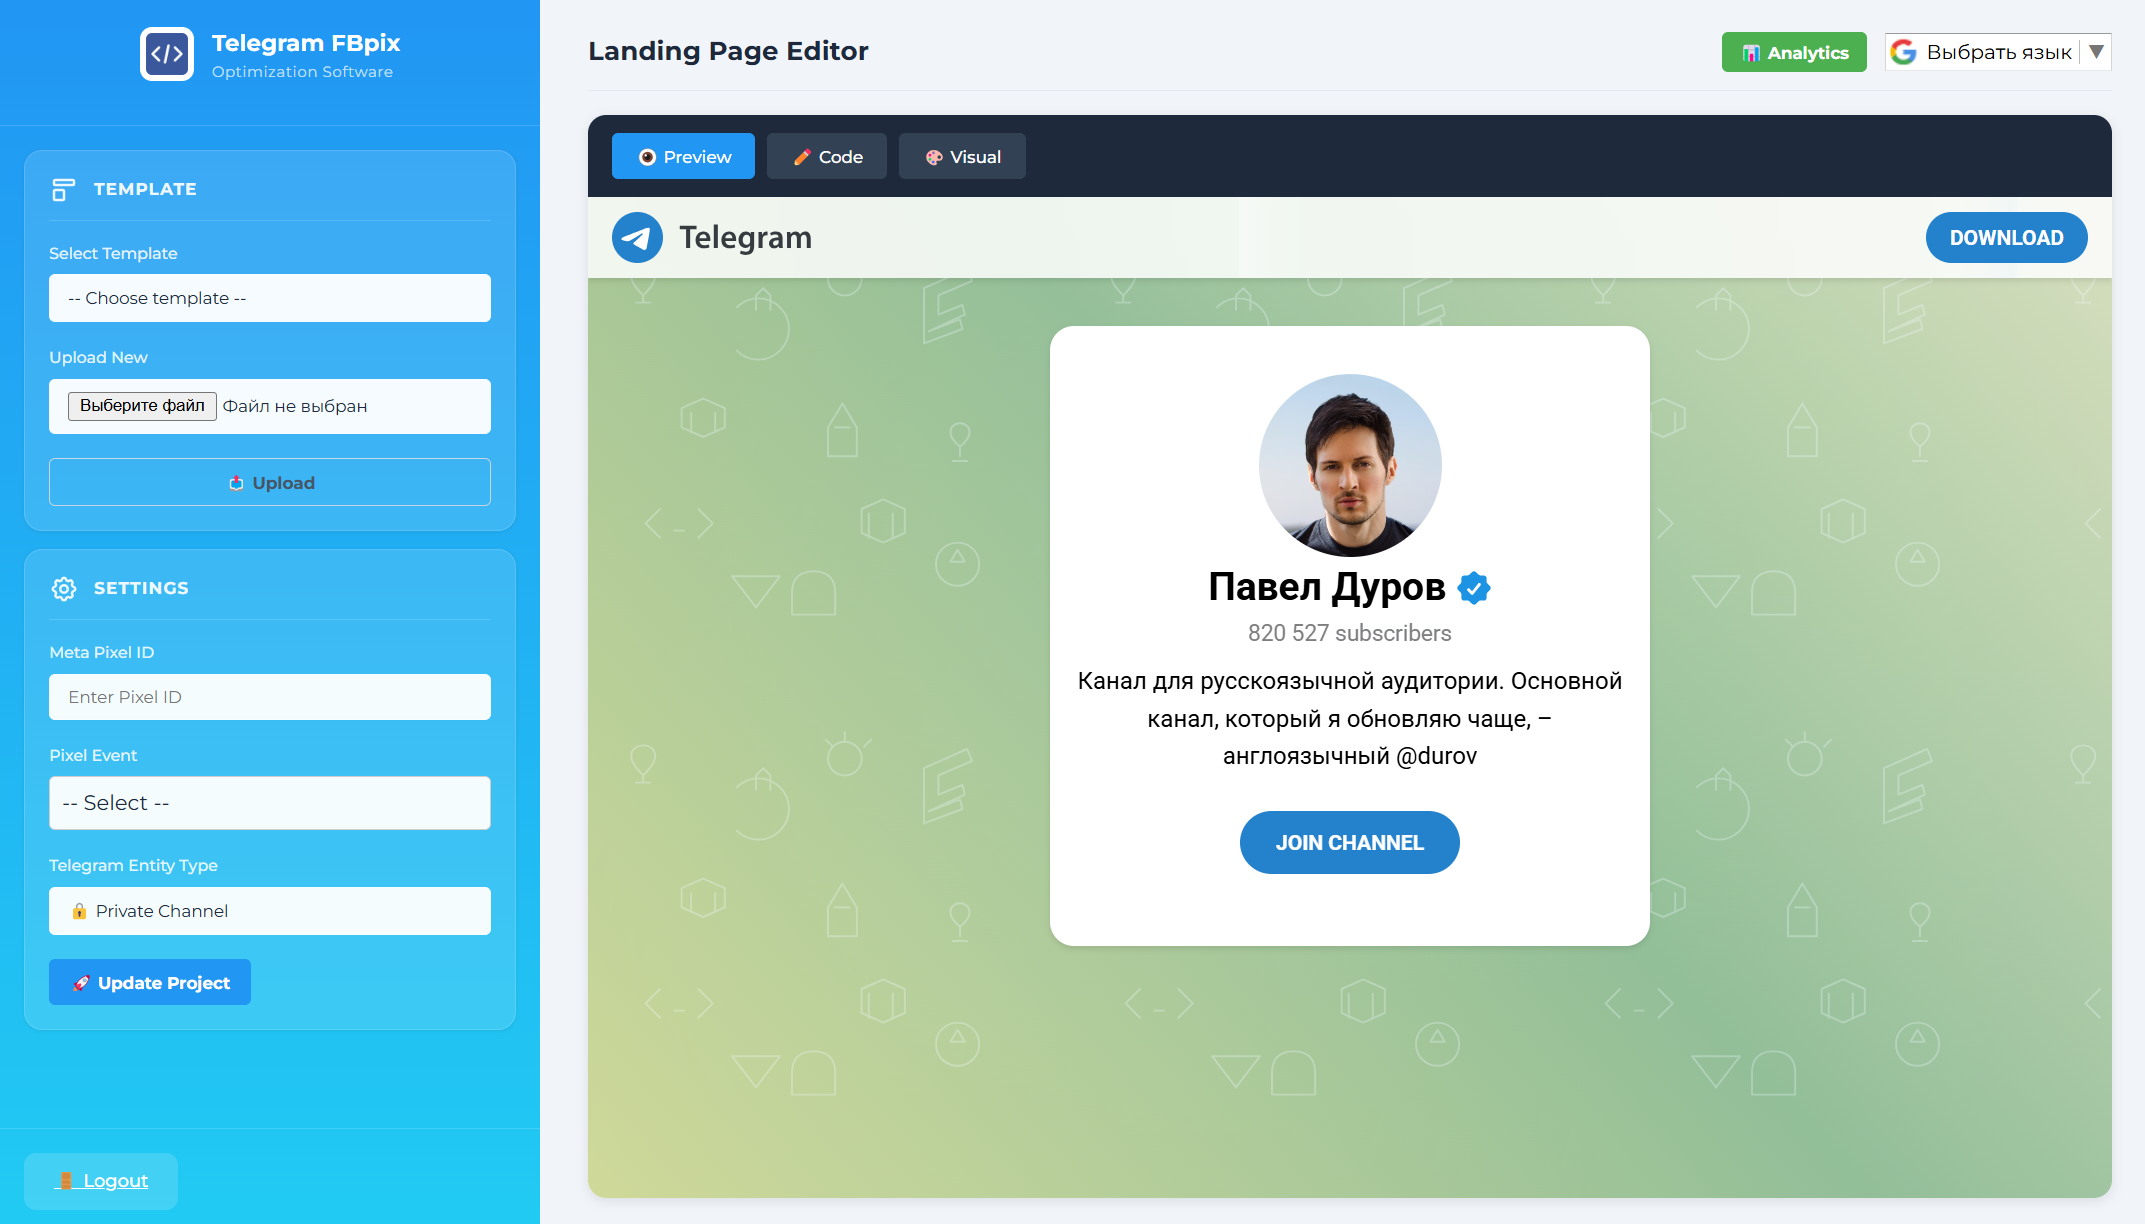The width and height of the screenshot is (2145, 1224).
Task: Click the chart icon on Analytics button
Action: coord(1751,53)
